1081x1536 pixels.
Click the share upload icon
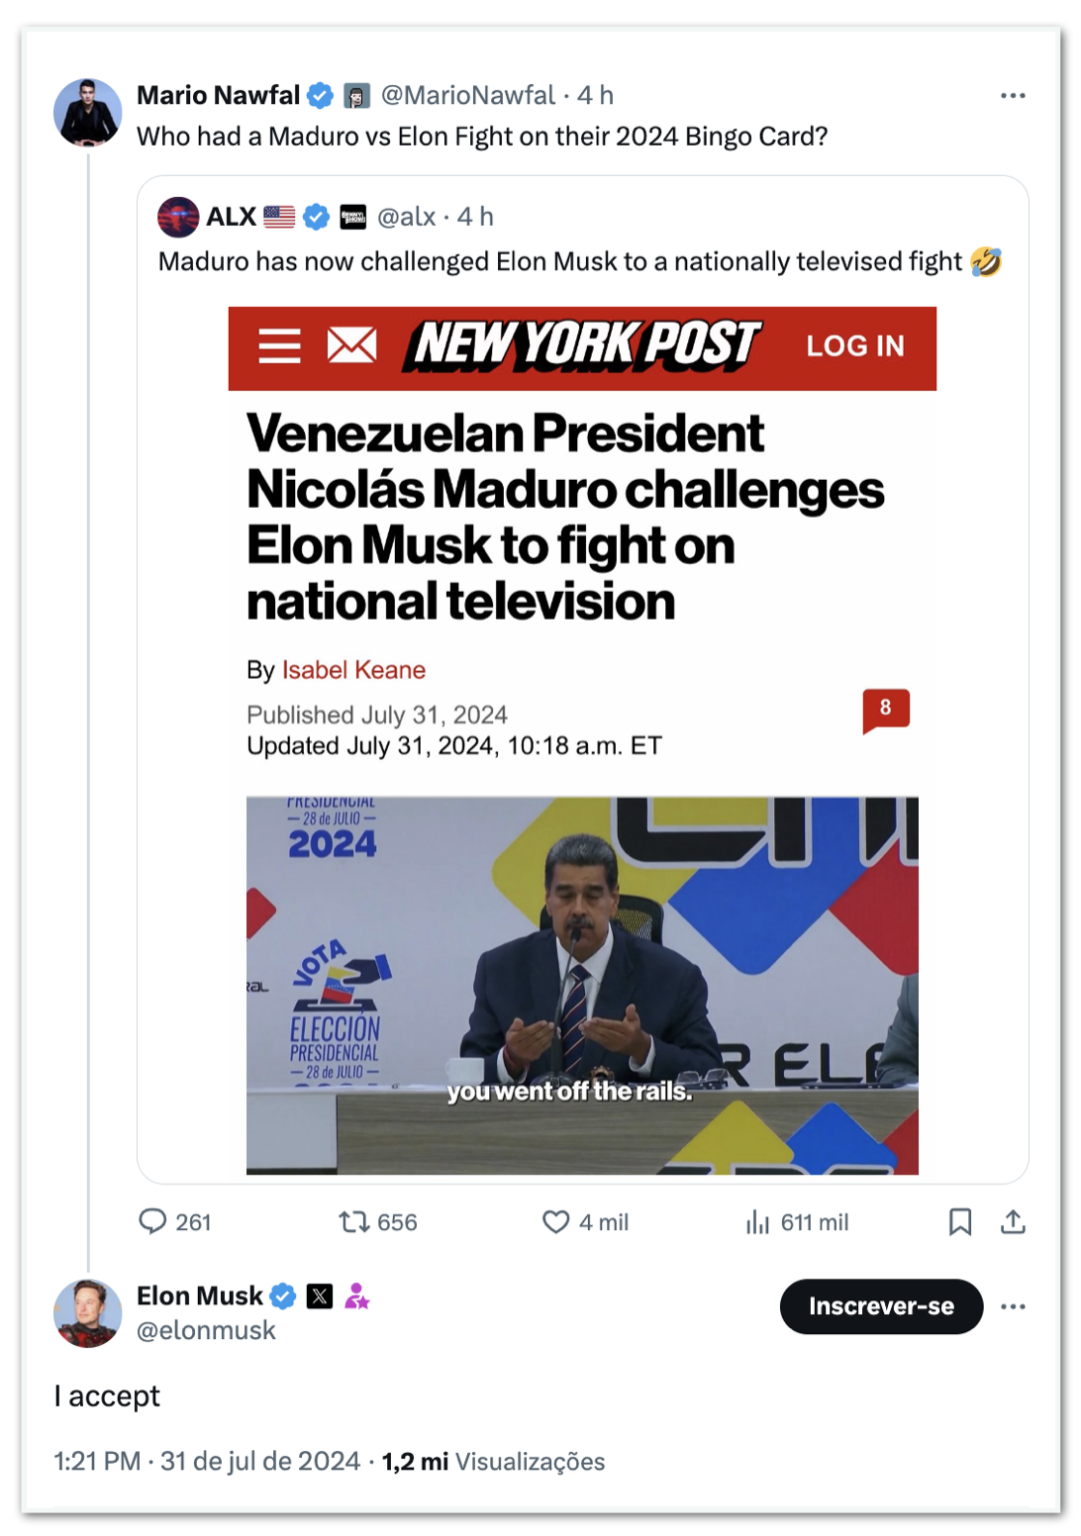[x=1013, y=1221]
